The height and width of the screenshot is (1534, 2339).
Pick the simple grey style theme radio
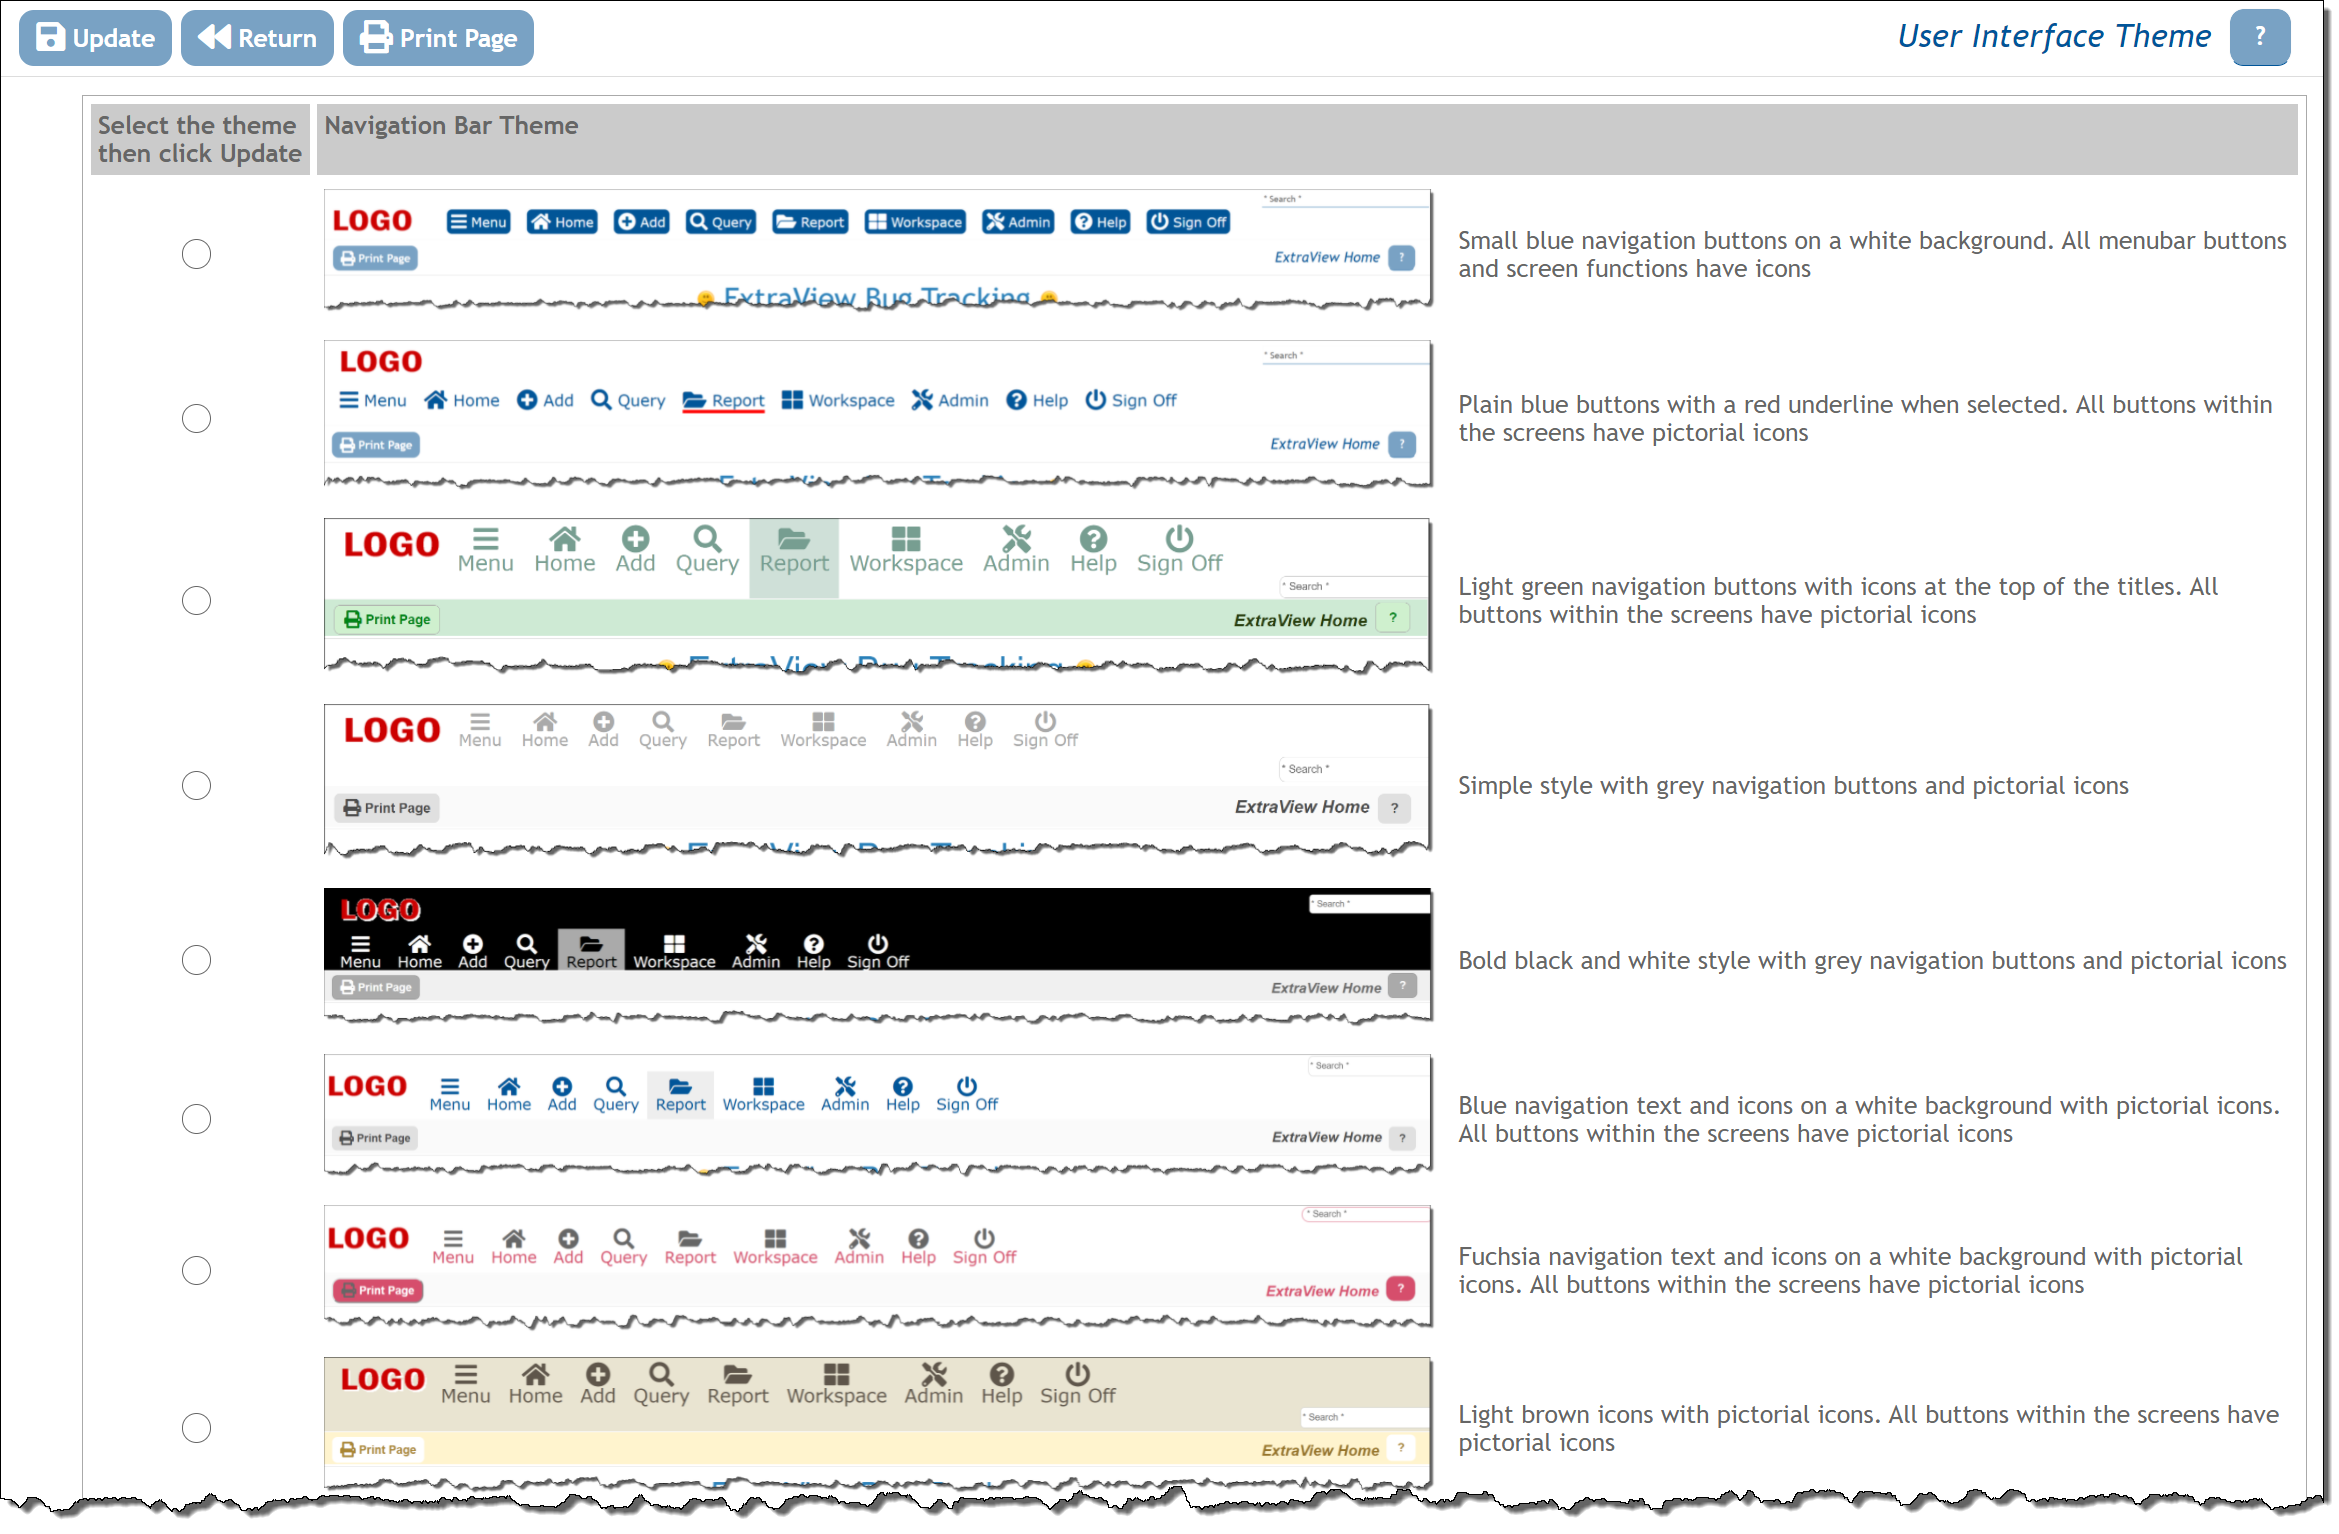[196, 785]
